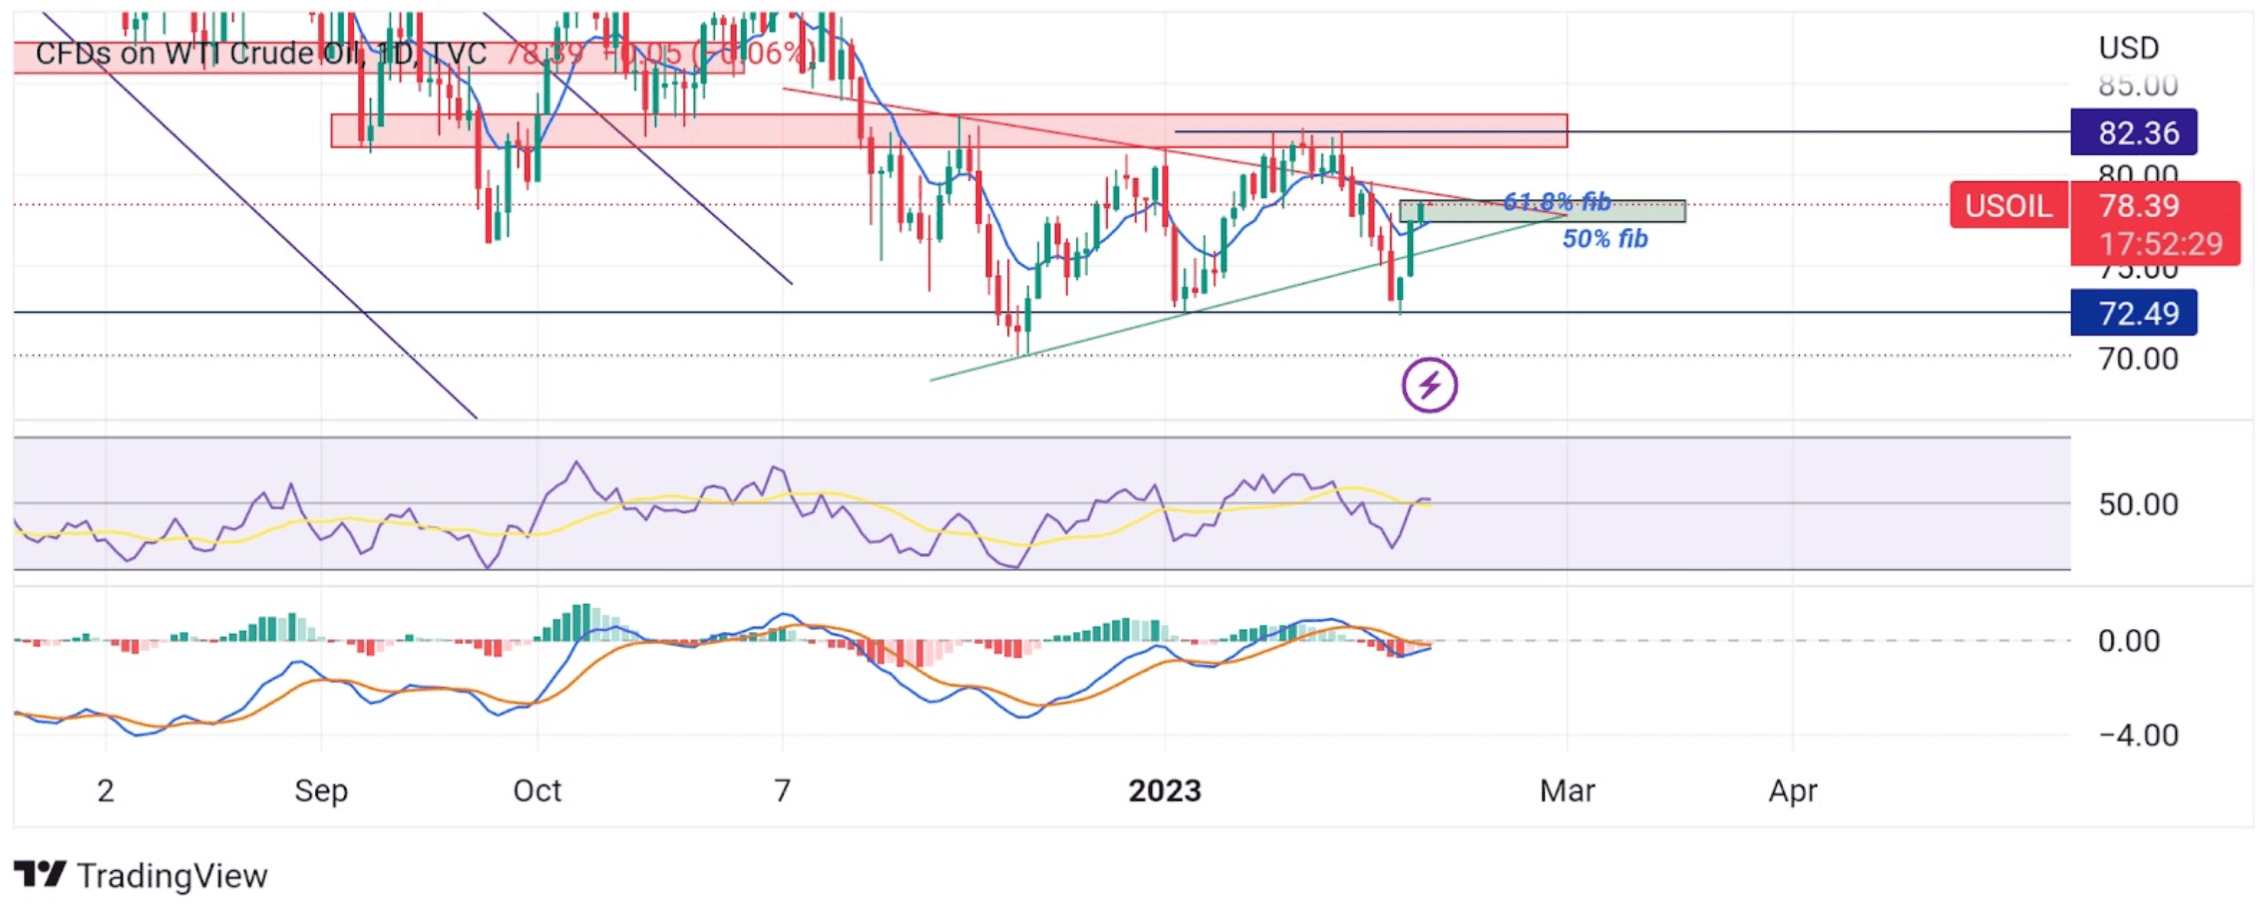Click the 85.00 price axis value
Viewport: 2267px width, 909px height.
pos(2138,86)
